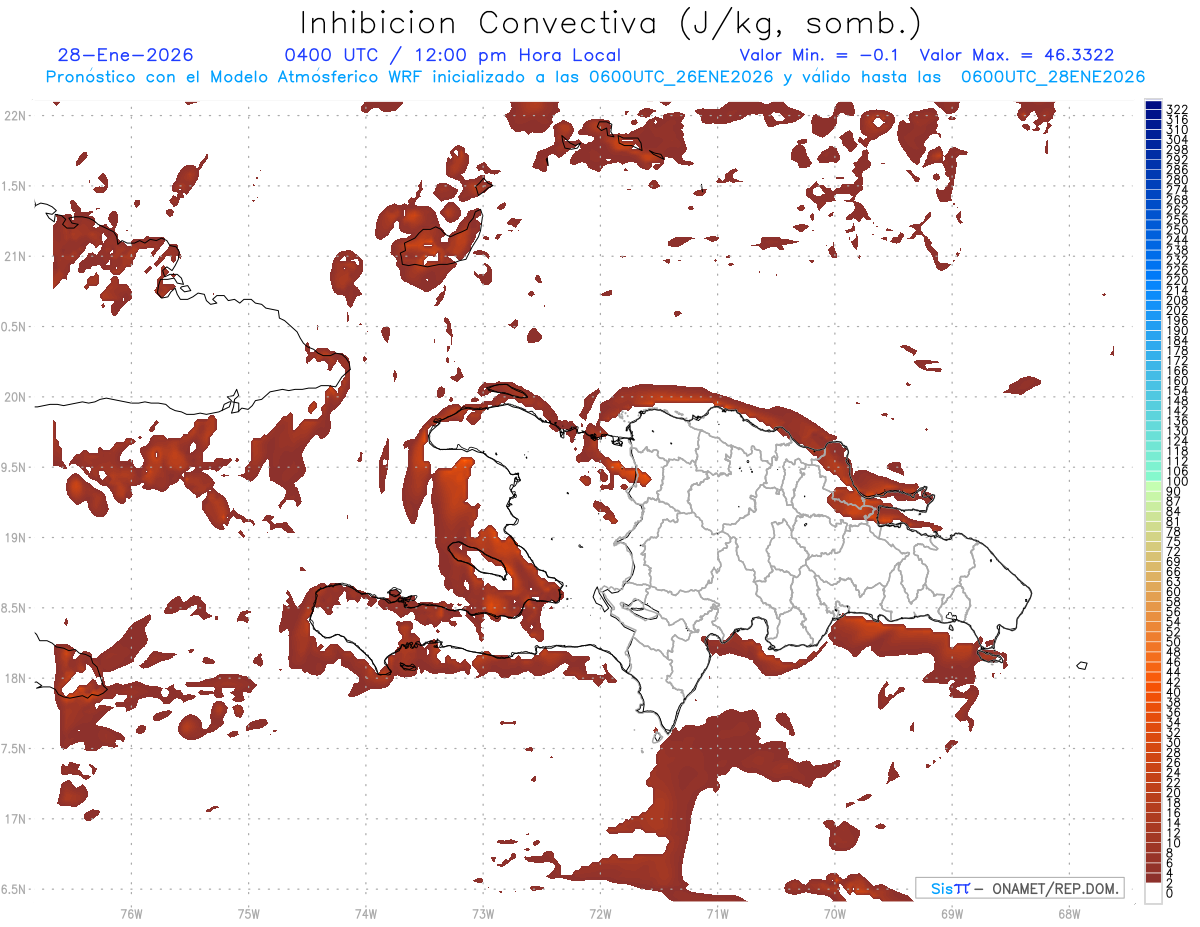
Task: Click the "20N" latitude label
Action: (x=15, y=397)
